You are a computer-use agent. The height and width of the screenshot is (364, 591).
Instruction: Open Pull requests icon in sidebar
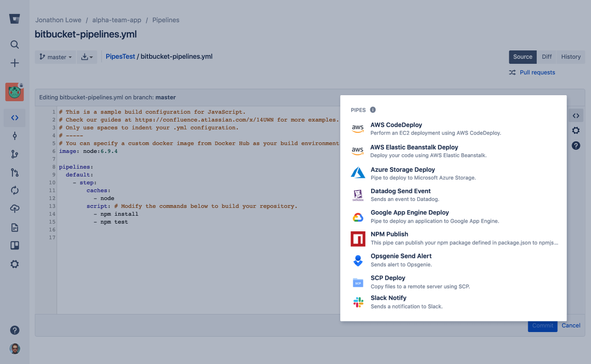(x=14, y=172)
